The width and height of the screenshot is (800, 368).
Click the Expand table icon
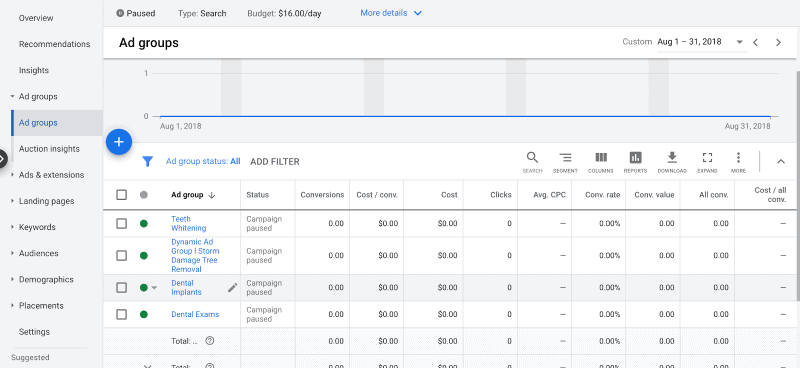pos(707,162)
